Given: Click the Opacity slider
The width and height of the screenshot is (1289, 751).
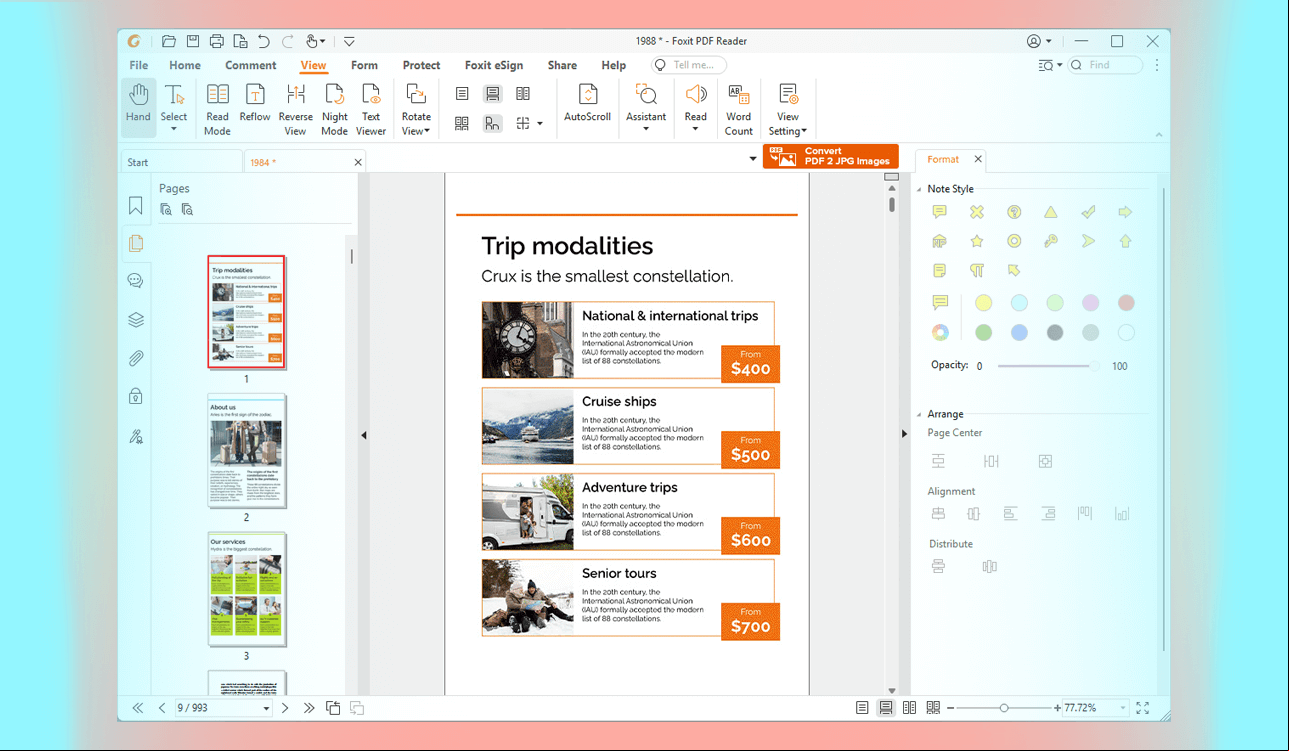Looking at the screenshot, I should click(1048, 366).
